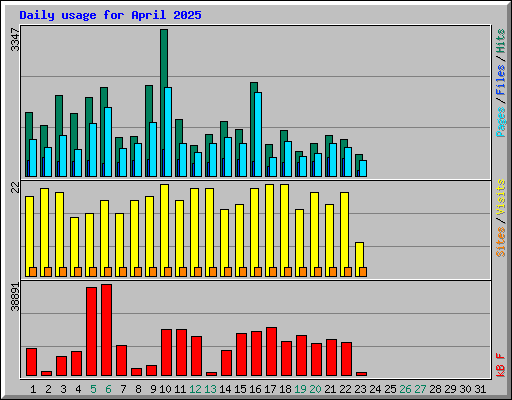
Task: Click the green weekend day 5 label
Action: pyautogui.click(x=93, y=389)
